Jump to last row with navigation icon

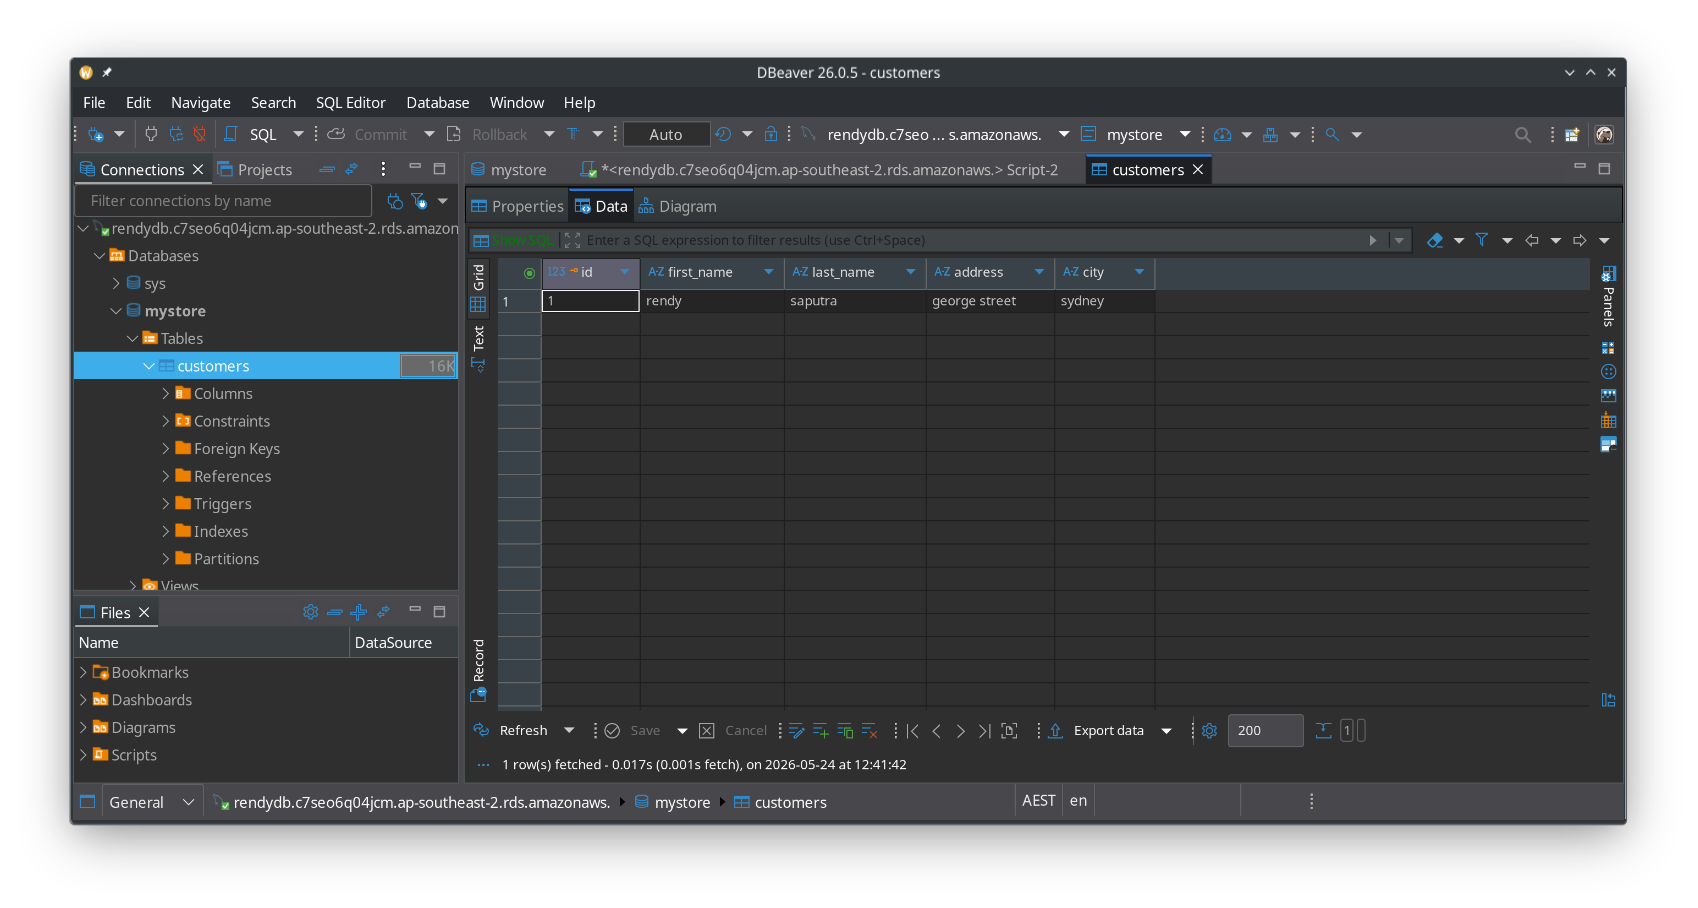985,731
